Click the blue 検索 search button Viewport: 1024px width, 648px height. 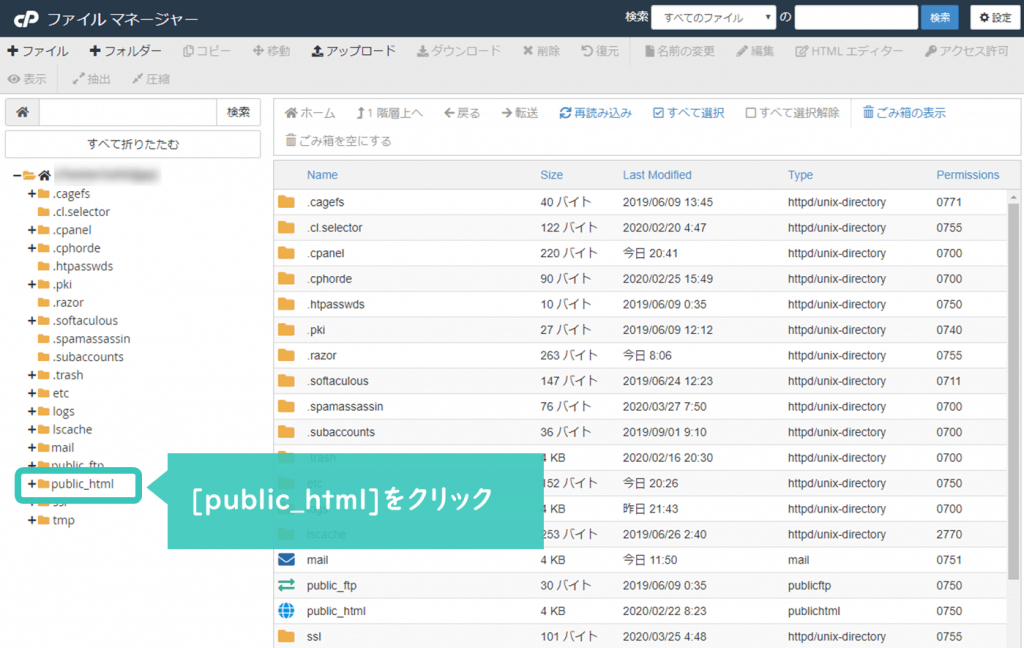[940, 18]
